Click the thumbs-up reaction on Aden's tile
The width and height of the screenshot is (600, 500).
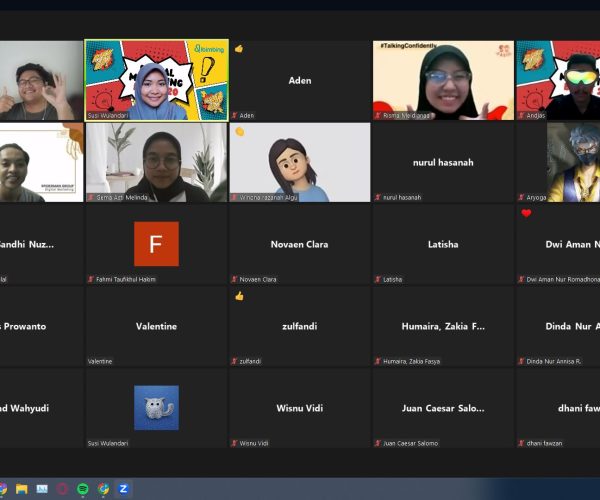point(239,49)
